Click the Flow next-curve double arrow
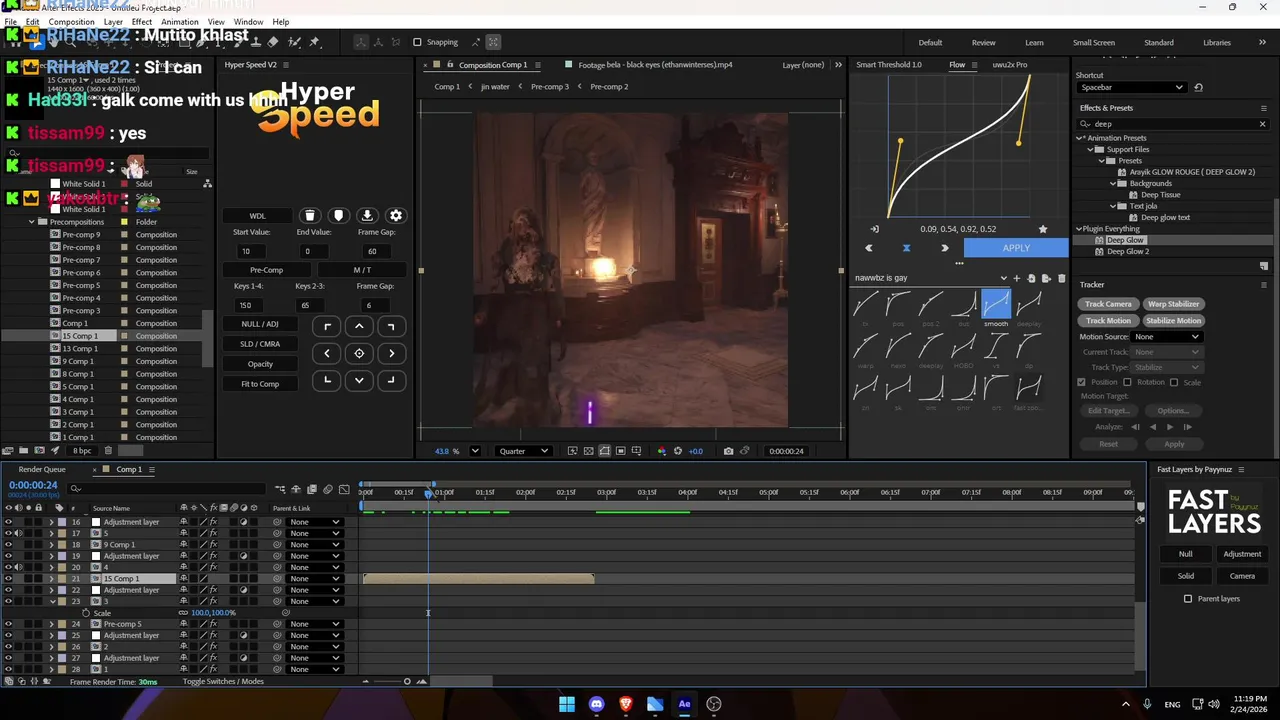This screenshot has height=720, width=1280. (945, 248)
